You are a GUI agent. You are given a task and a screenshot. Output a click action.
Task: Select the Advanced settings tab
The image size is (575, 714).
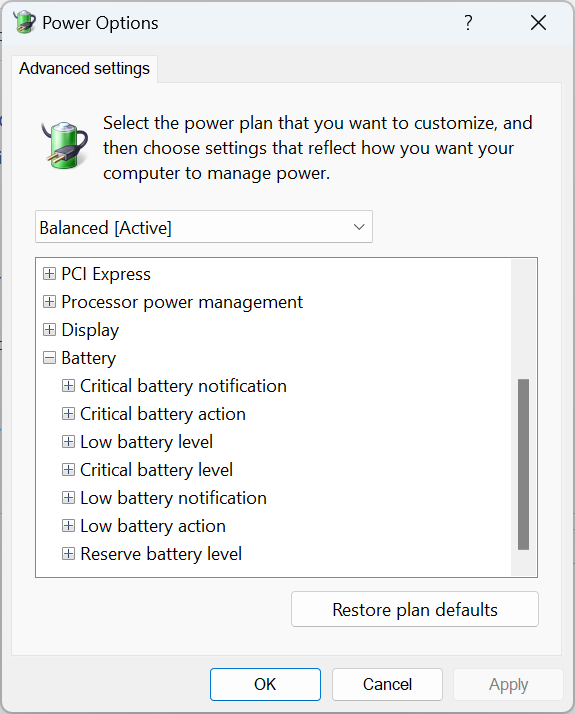click(84, 69)
